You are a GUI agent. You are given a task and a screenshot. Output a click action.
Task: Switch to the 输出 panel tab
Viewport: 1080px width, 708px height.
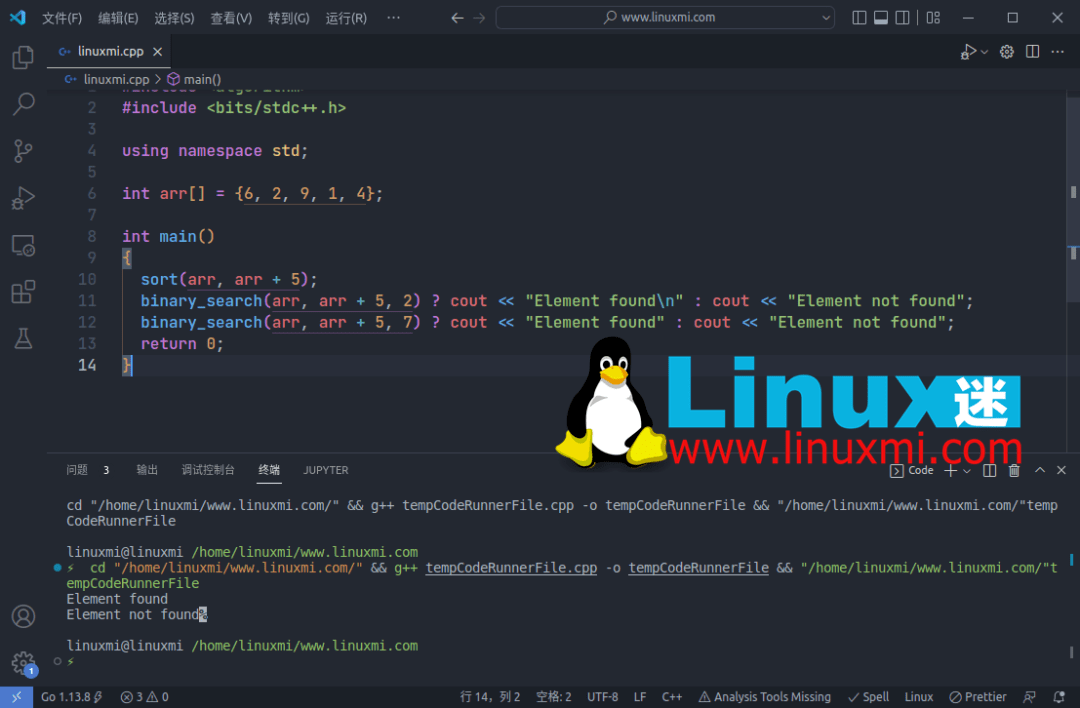(x=147, y=470)
